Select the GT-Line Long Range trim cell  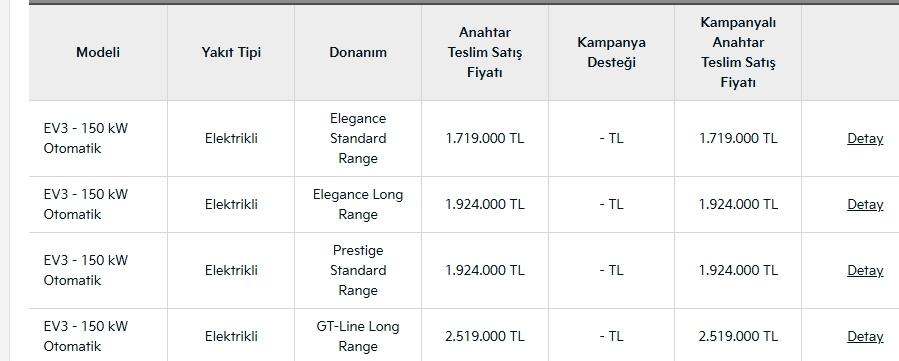coord(358,336)
